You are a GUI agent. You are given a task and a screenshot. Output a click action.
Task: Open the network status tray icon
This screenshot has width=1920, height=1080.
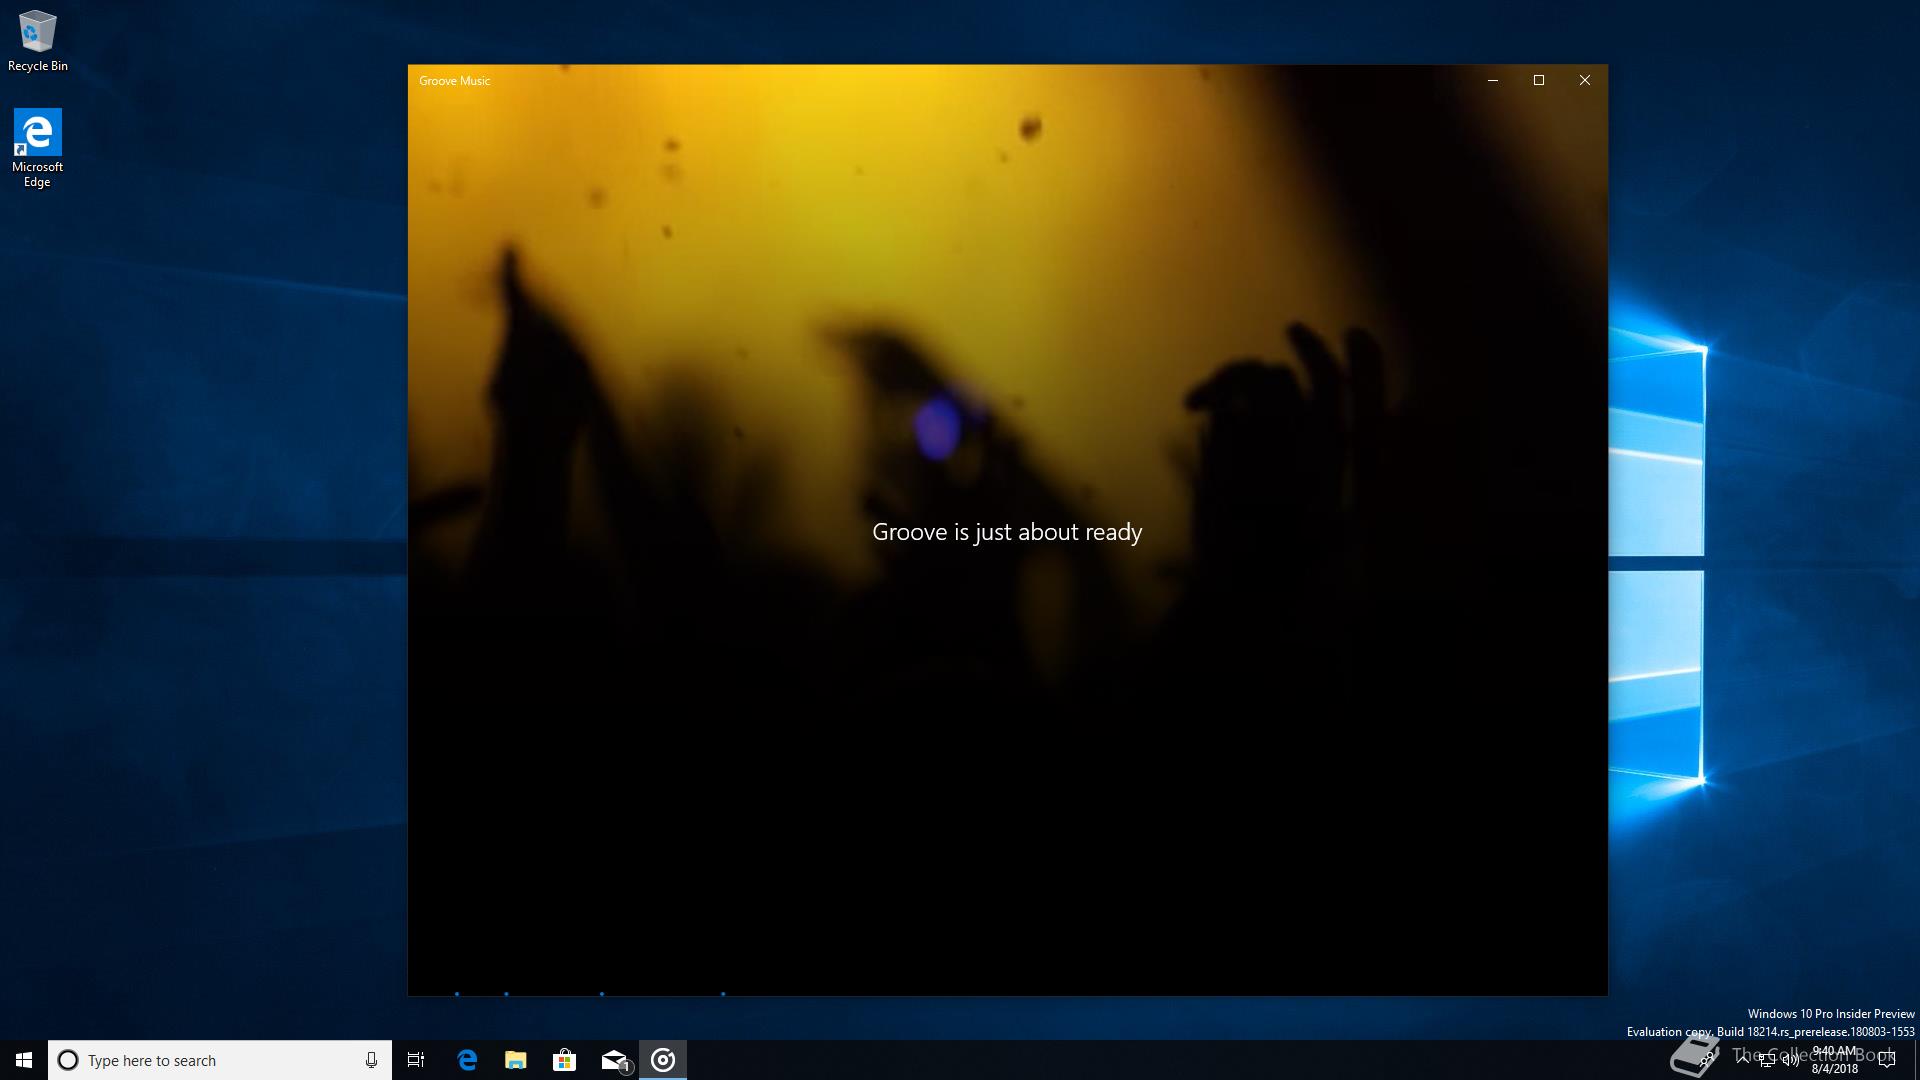coord(1767,1061)
